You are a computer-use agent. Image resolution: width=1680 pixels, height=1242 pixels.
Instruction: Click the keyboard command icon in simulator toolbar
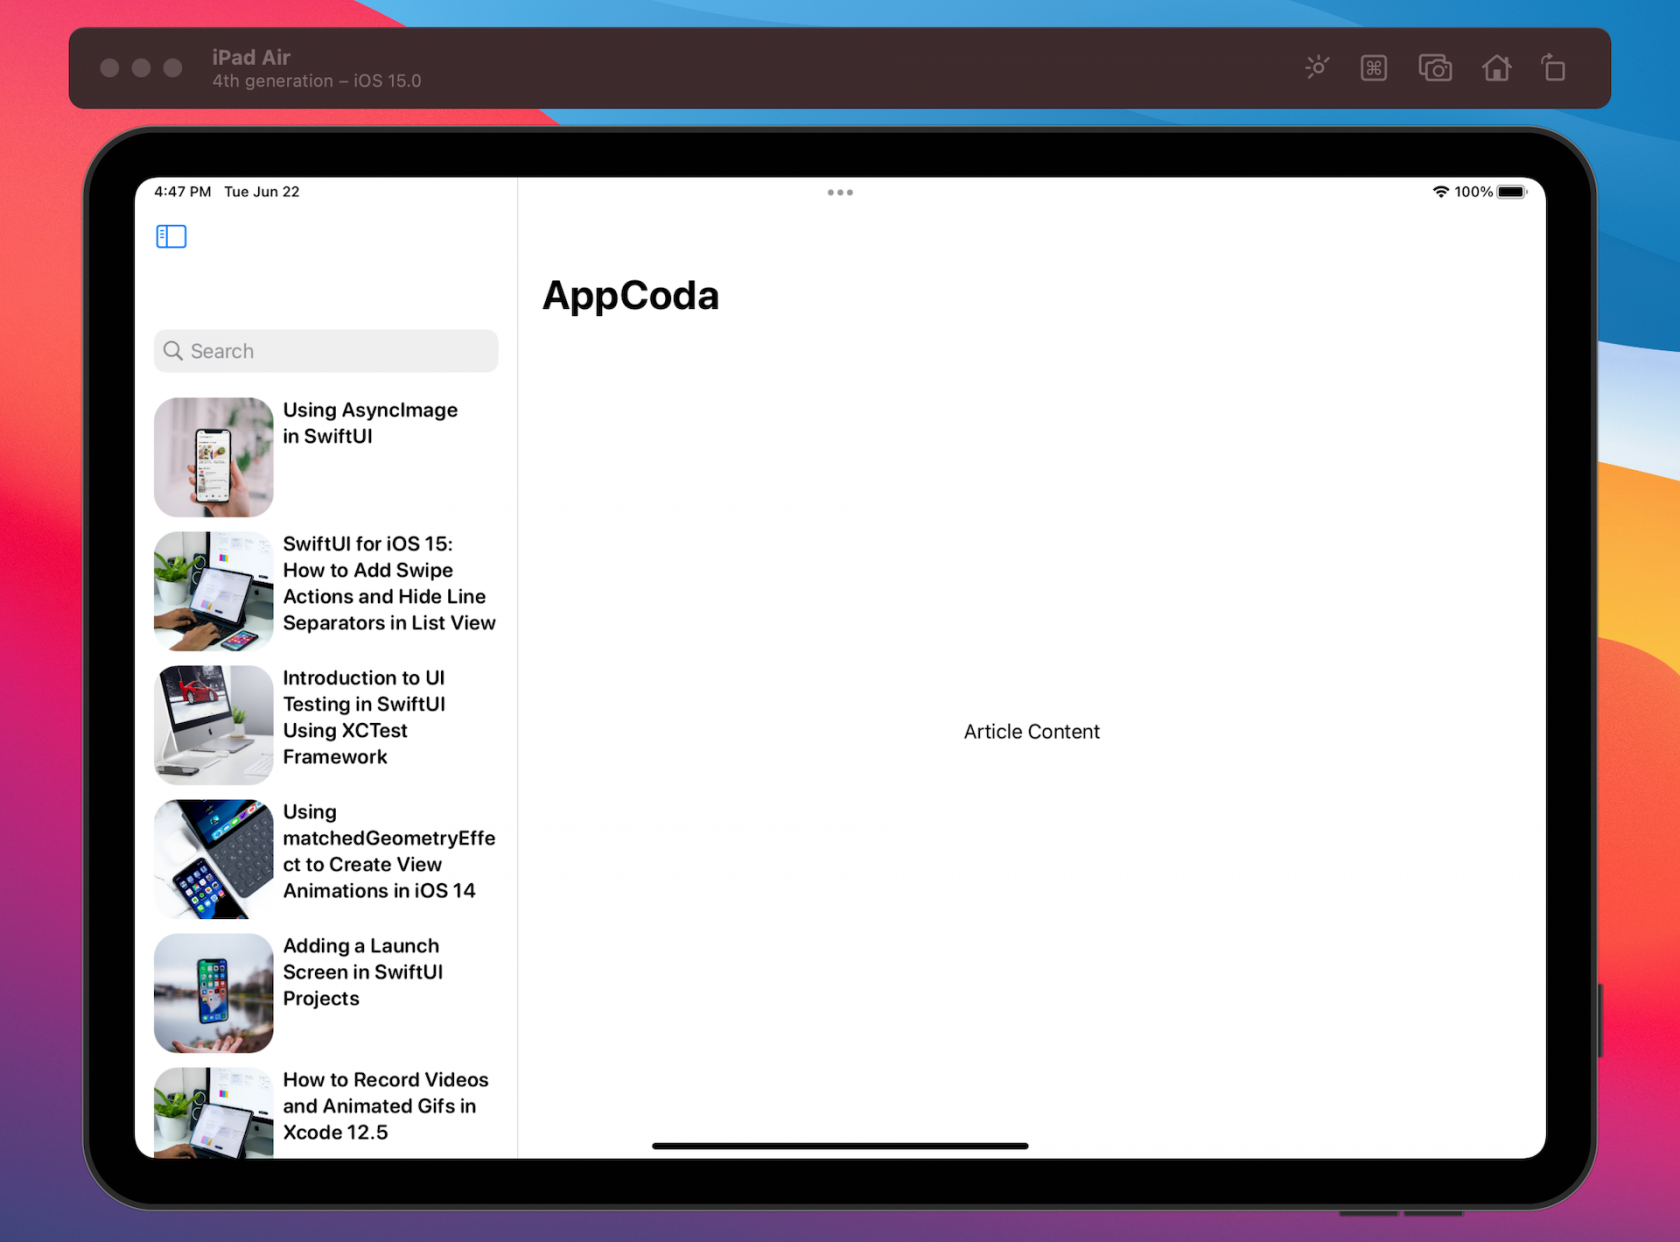1374,68
